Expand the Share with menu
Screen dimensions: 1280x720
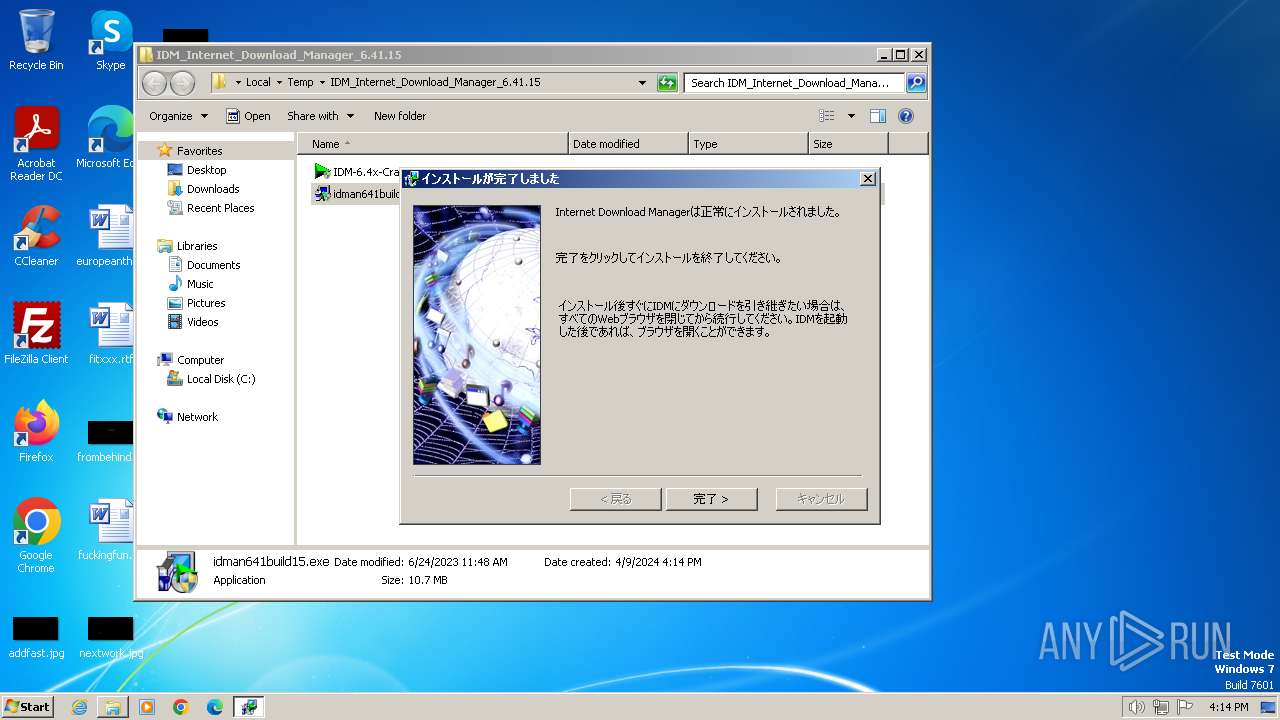pos(320,116)
